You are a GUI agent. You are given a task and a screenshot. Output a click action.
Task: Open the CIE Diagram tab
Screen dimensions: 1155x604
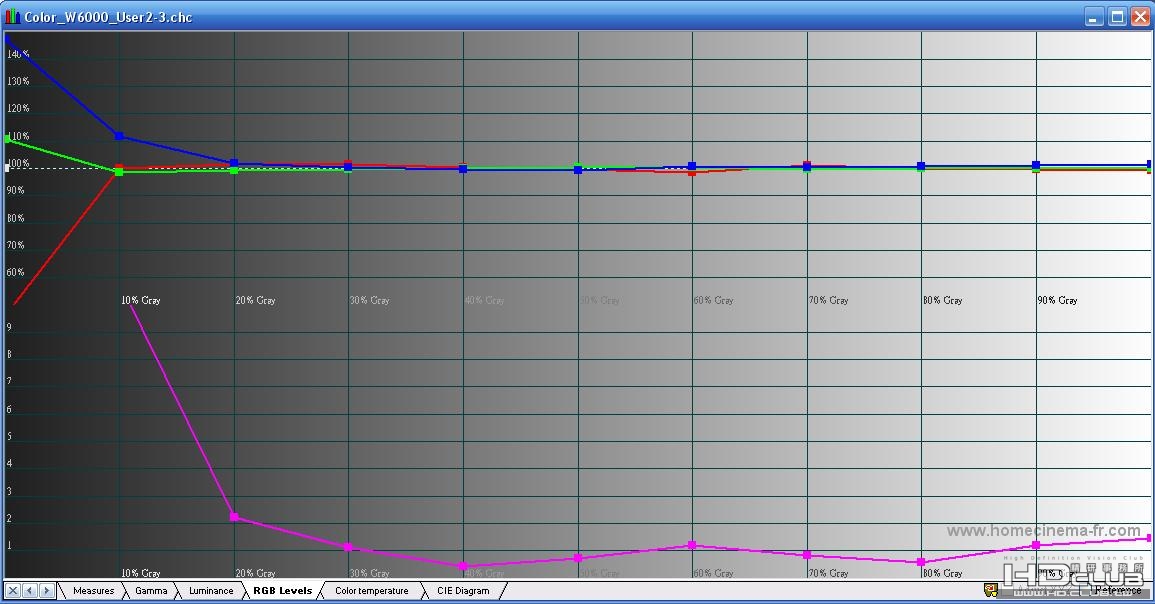click(463, 591)
